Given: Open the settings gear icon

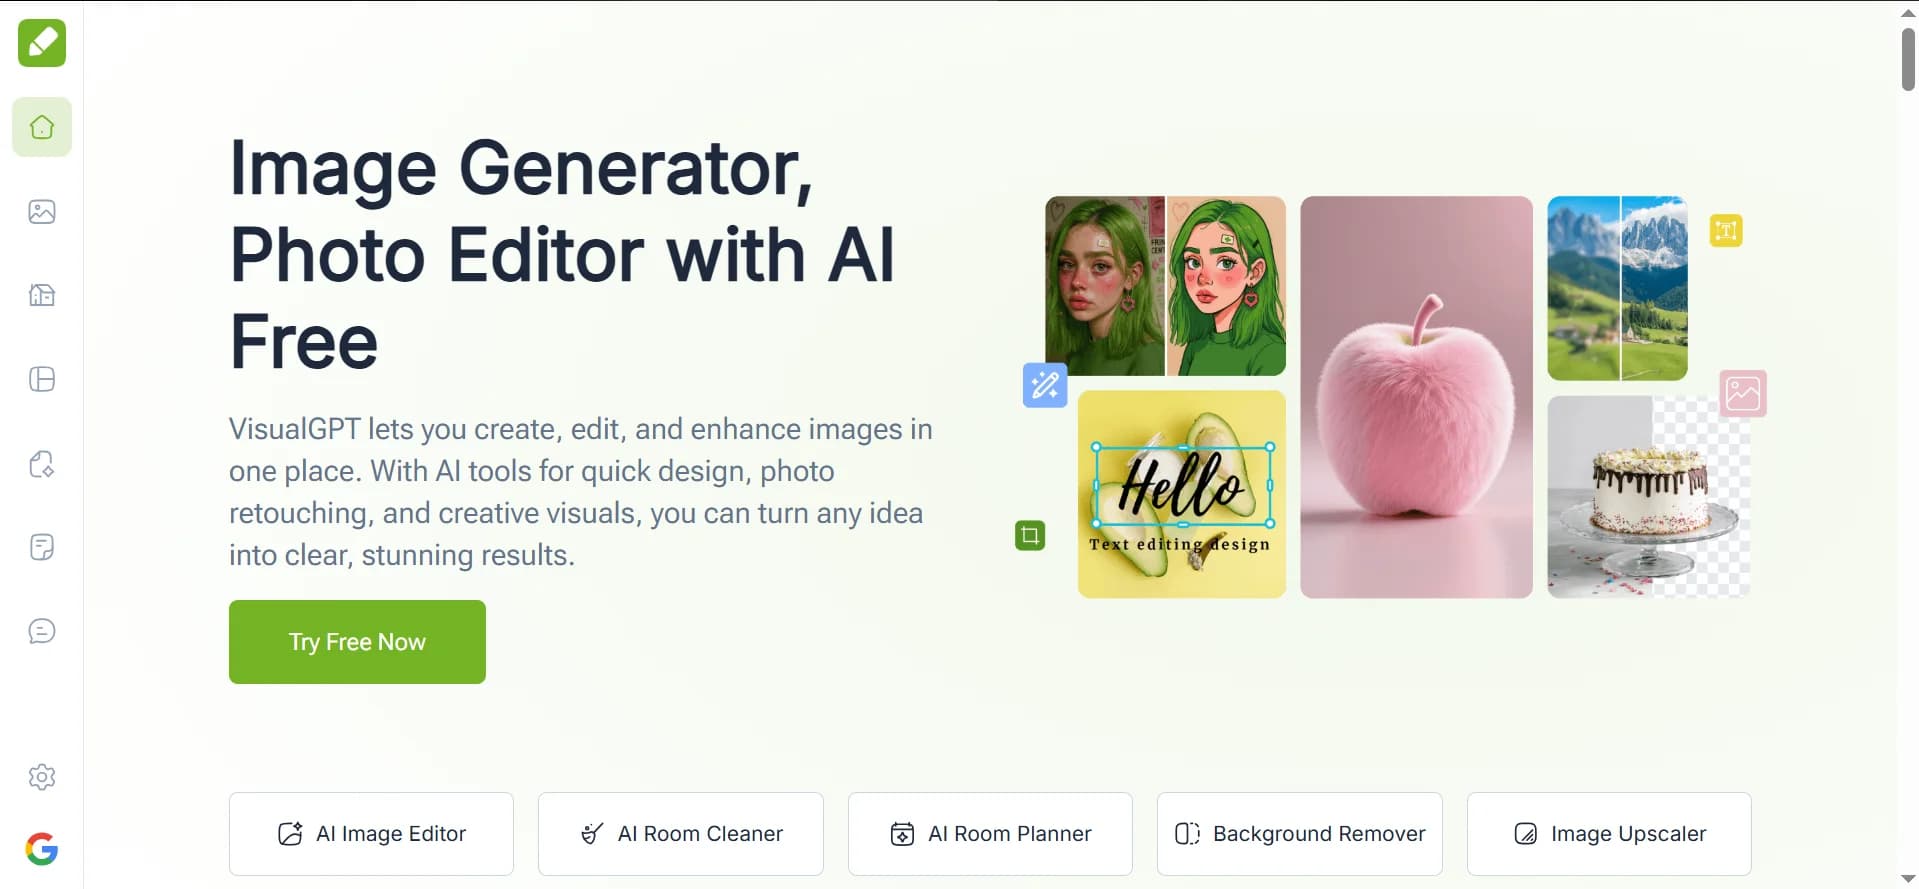Looking at the screenshot, I should click(x=42, y=777).
